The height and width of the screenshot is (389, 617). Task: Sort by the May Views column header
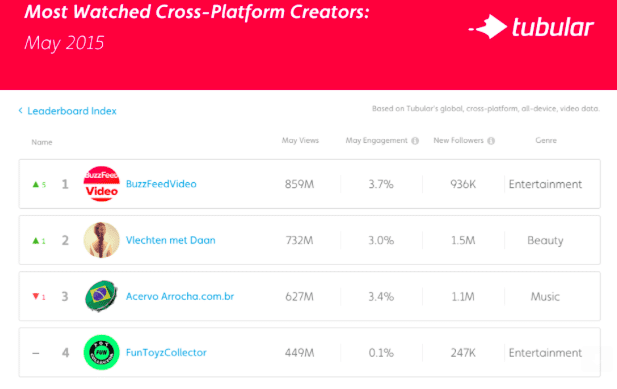pos(300,140)
